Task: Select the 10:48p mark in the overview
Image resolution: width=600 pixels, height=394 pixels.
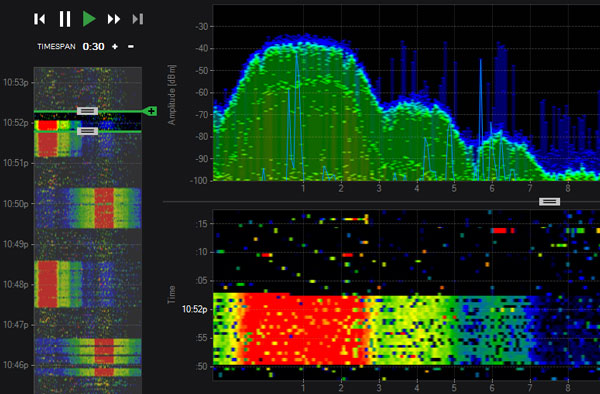Action: 16,285
